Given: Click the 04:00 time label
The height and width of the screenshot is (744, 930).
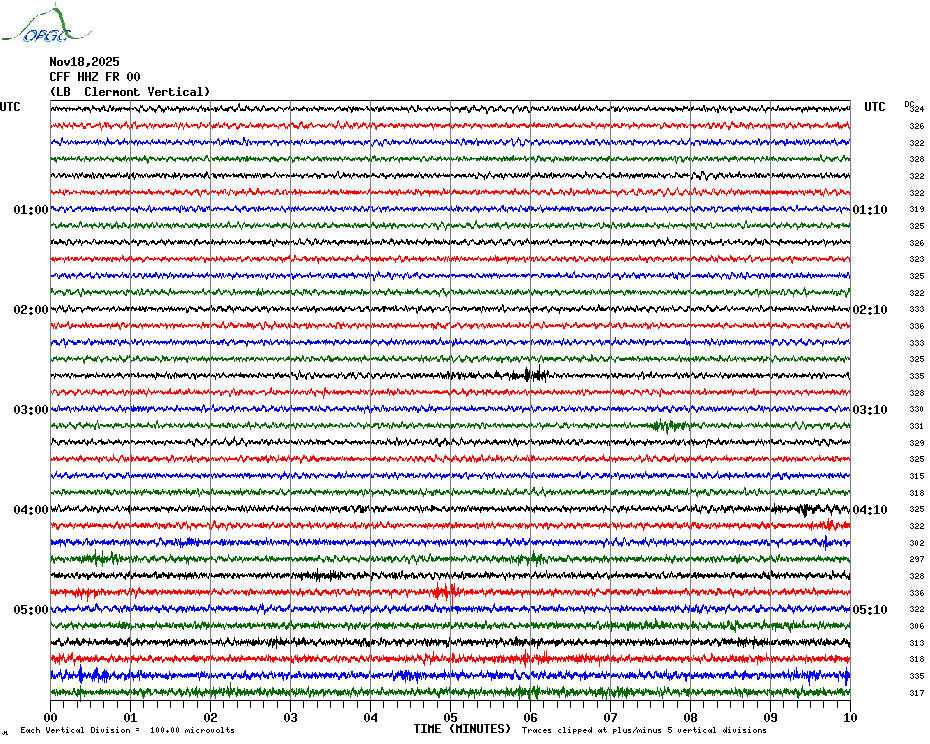Looking at the screenshot, I should point(31,510).
